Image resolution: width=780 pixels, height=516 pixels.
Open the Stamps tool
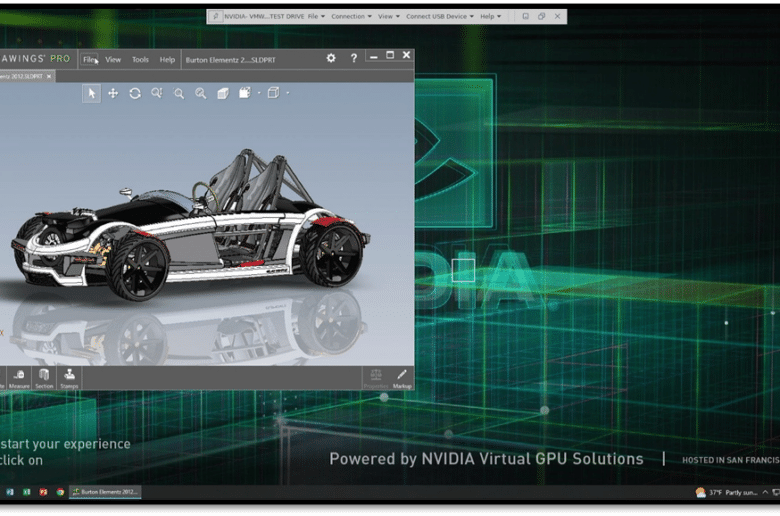pyautogui.click(x=69, y=379)
